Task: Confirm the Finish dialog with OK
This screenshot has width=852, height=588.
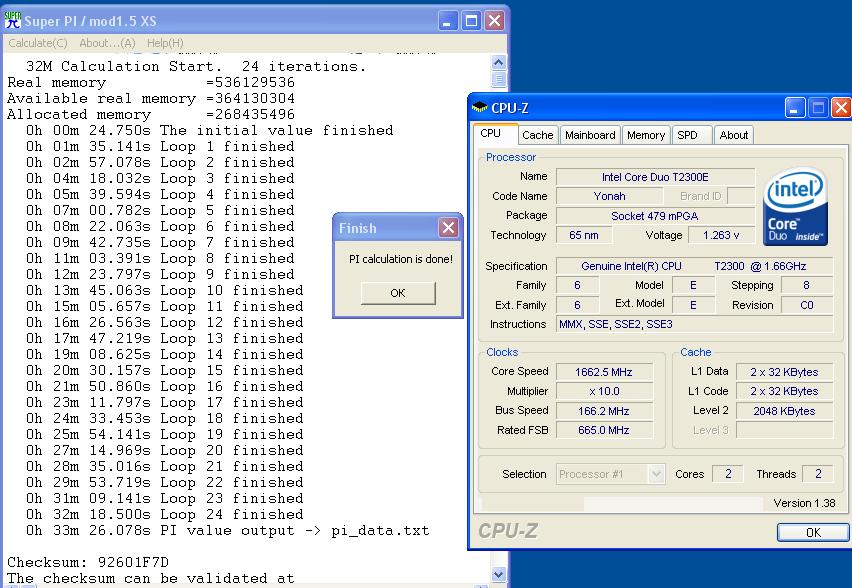Action: point(398,293)
